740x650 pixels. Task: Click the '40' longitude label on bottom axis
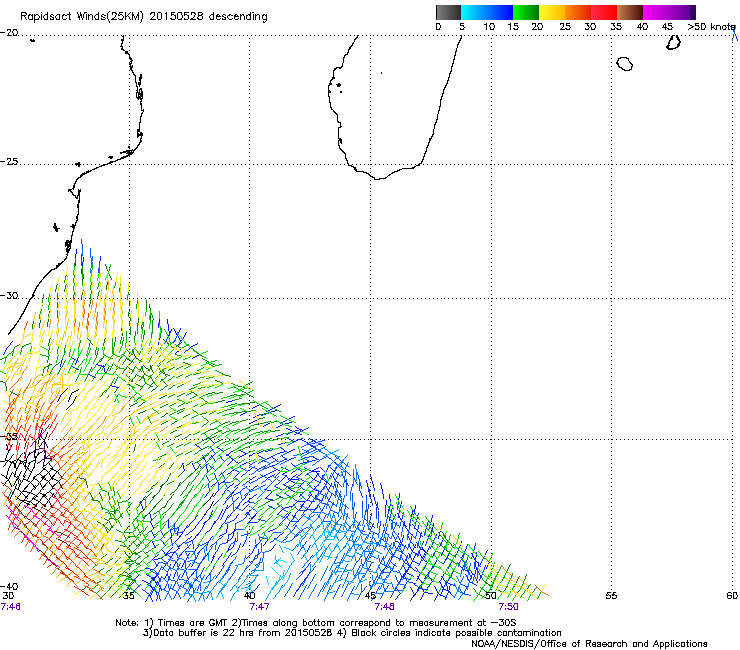(249, 596)
